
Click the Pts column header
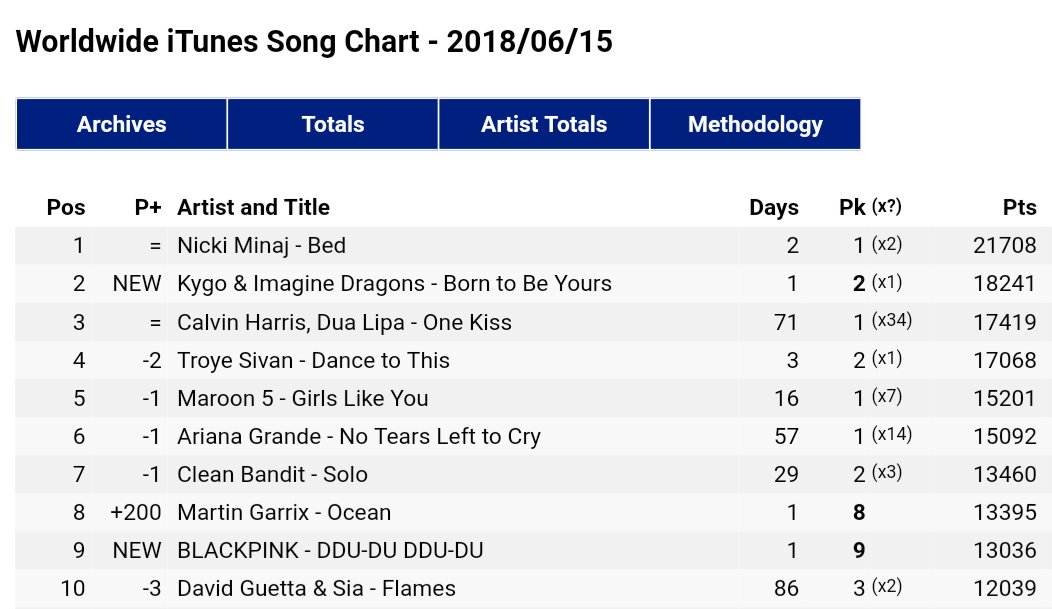1019,208
